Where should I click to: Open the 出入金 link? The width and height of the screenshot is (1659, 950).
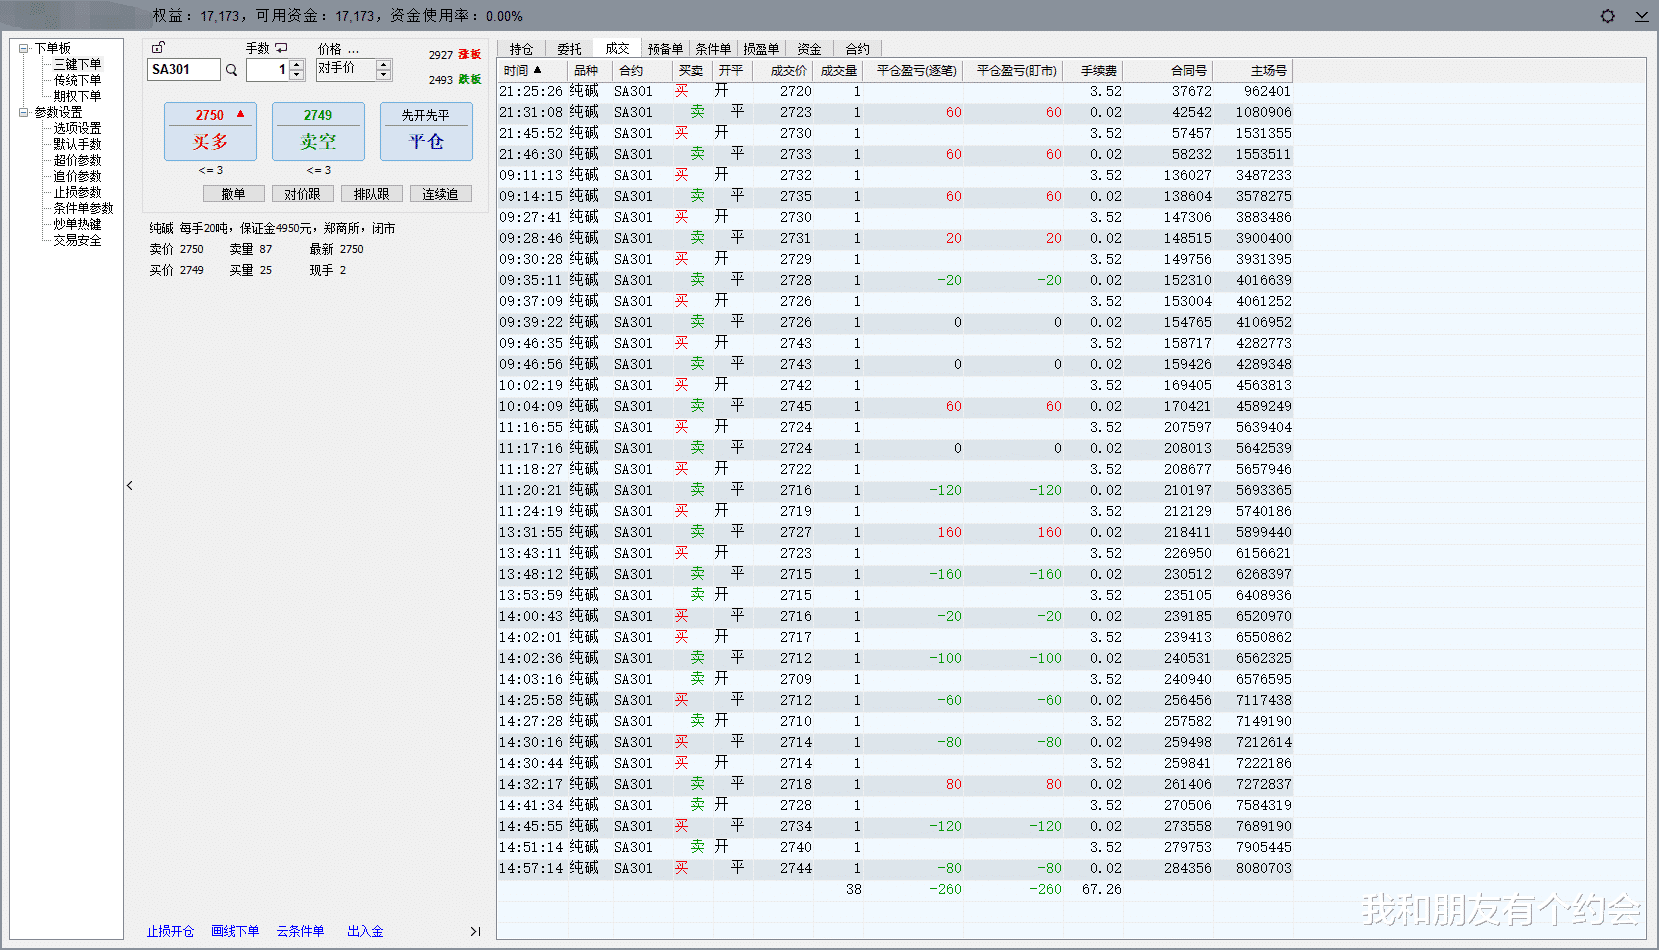pos(365,931)
